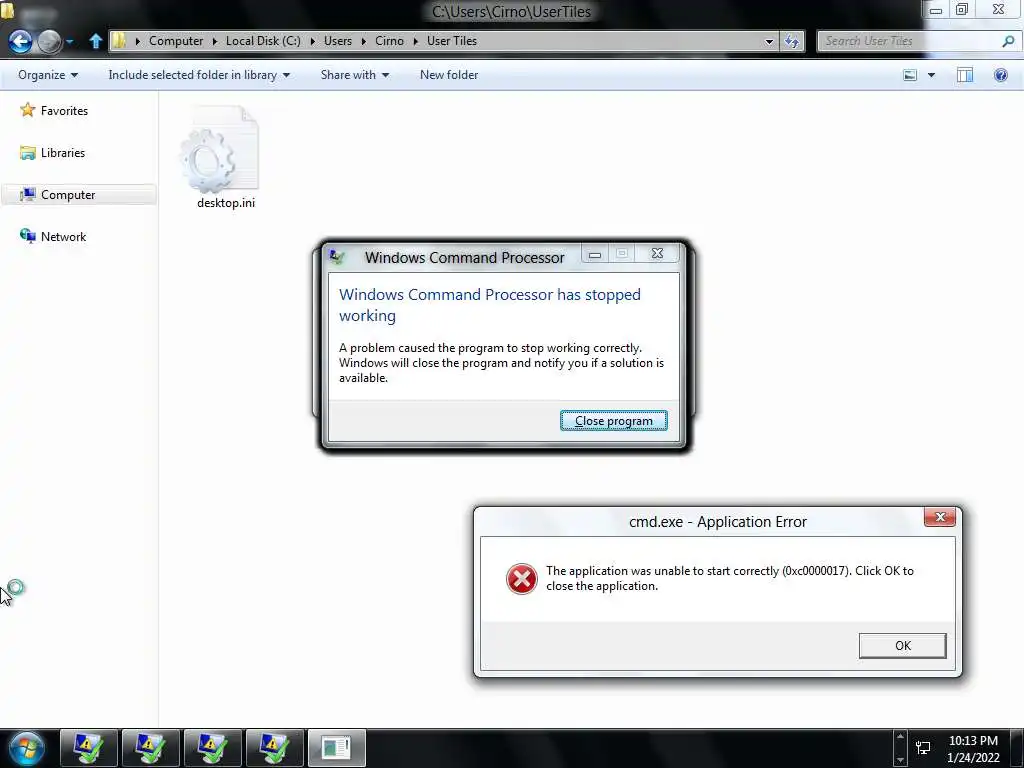This screenshot has height=768, width=1024.
Task: Click fourth taskbar program icon
Action: (275, 748)
